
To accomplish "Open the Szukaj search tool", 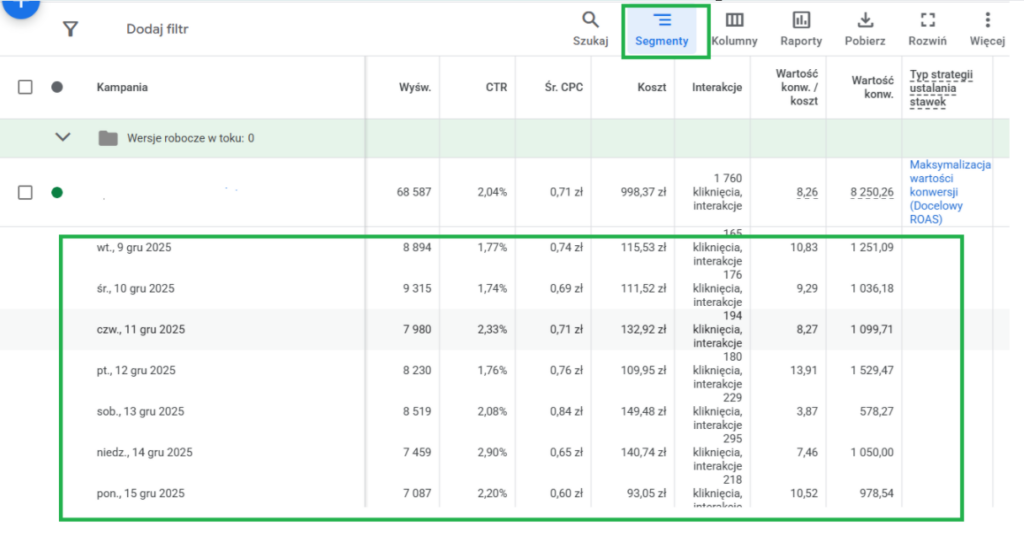I will [590, 29].
